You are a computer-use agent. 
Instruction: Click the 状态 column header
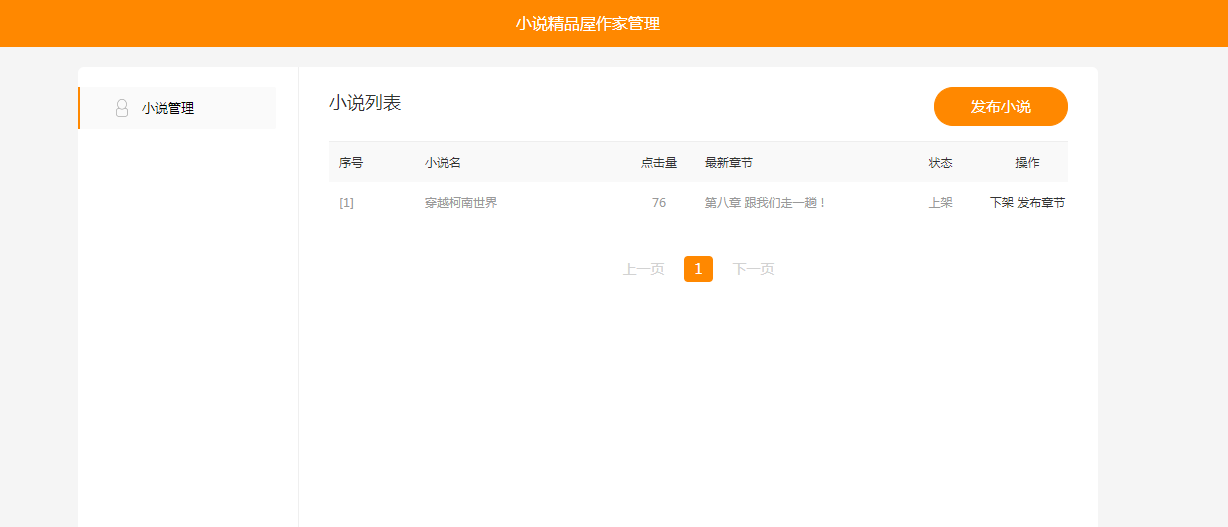coord(940,162)
